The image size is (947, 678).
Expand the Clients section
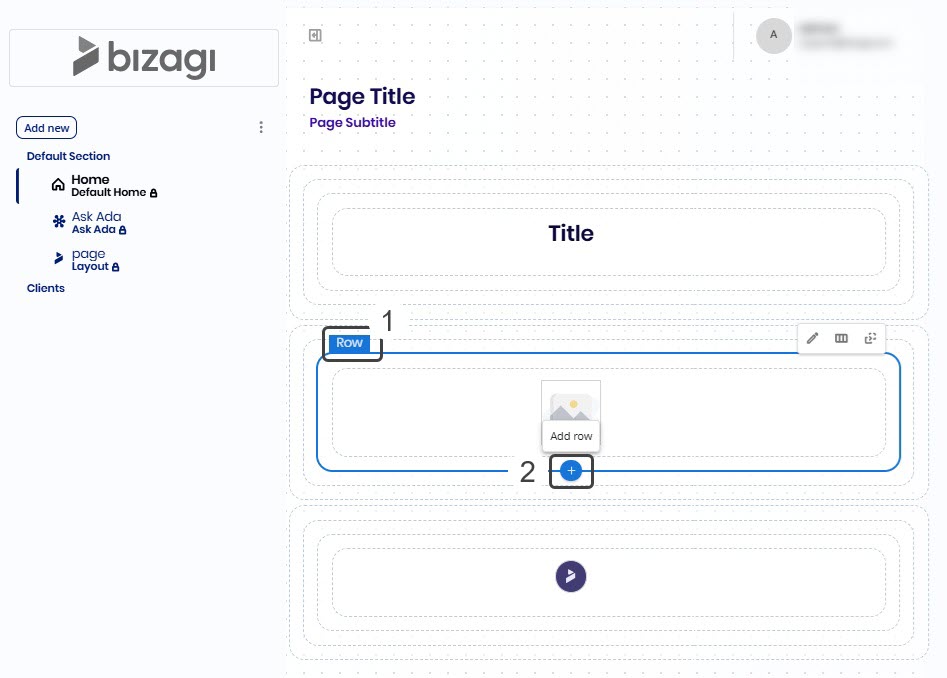click(46, 288)
